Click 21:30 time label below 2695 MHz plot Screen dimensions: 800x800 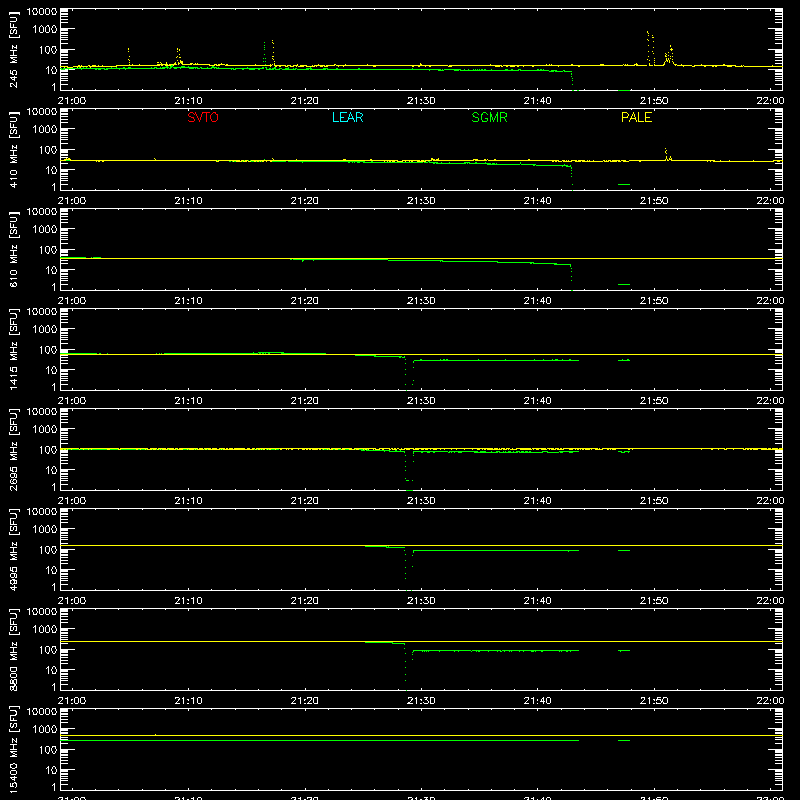tap(421, 501)
